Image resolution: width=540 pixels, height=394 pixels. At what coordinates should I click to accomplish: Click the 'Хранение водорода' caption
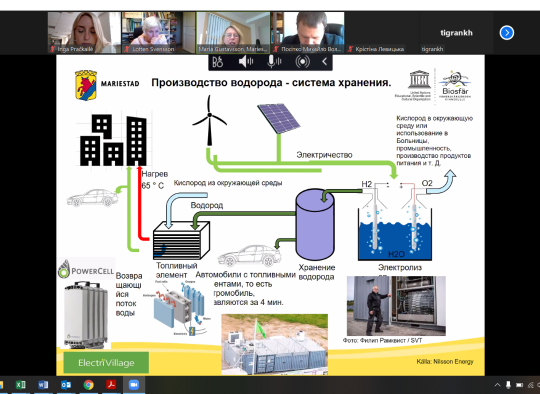[x=316, y=272]
